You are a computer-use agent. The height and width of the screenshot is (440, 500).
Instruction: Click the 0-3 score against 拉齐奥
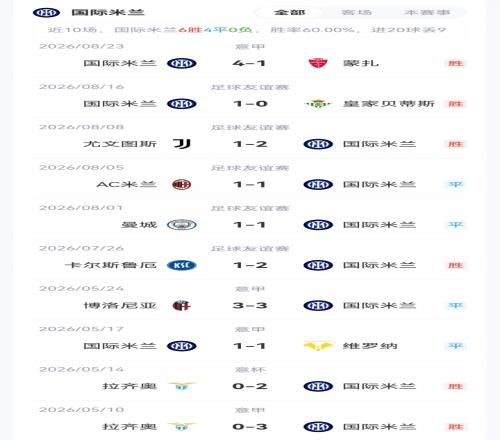point(250,427)
